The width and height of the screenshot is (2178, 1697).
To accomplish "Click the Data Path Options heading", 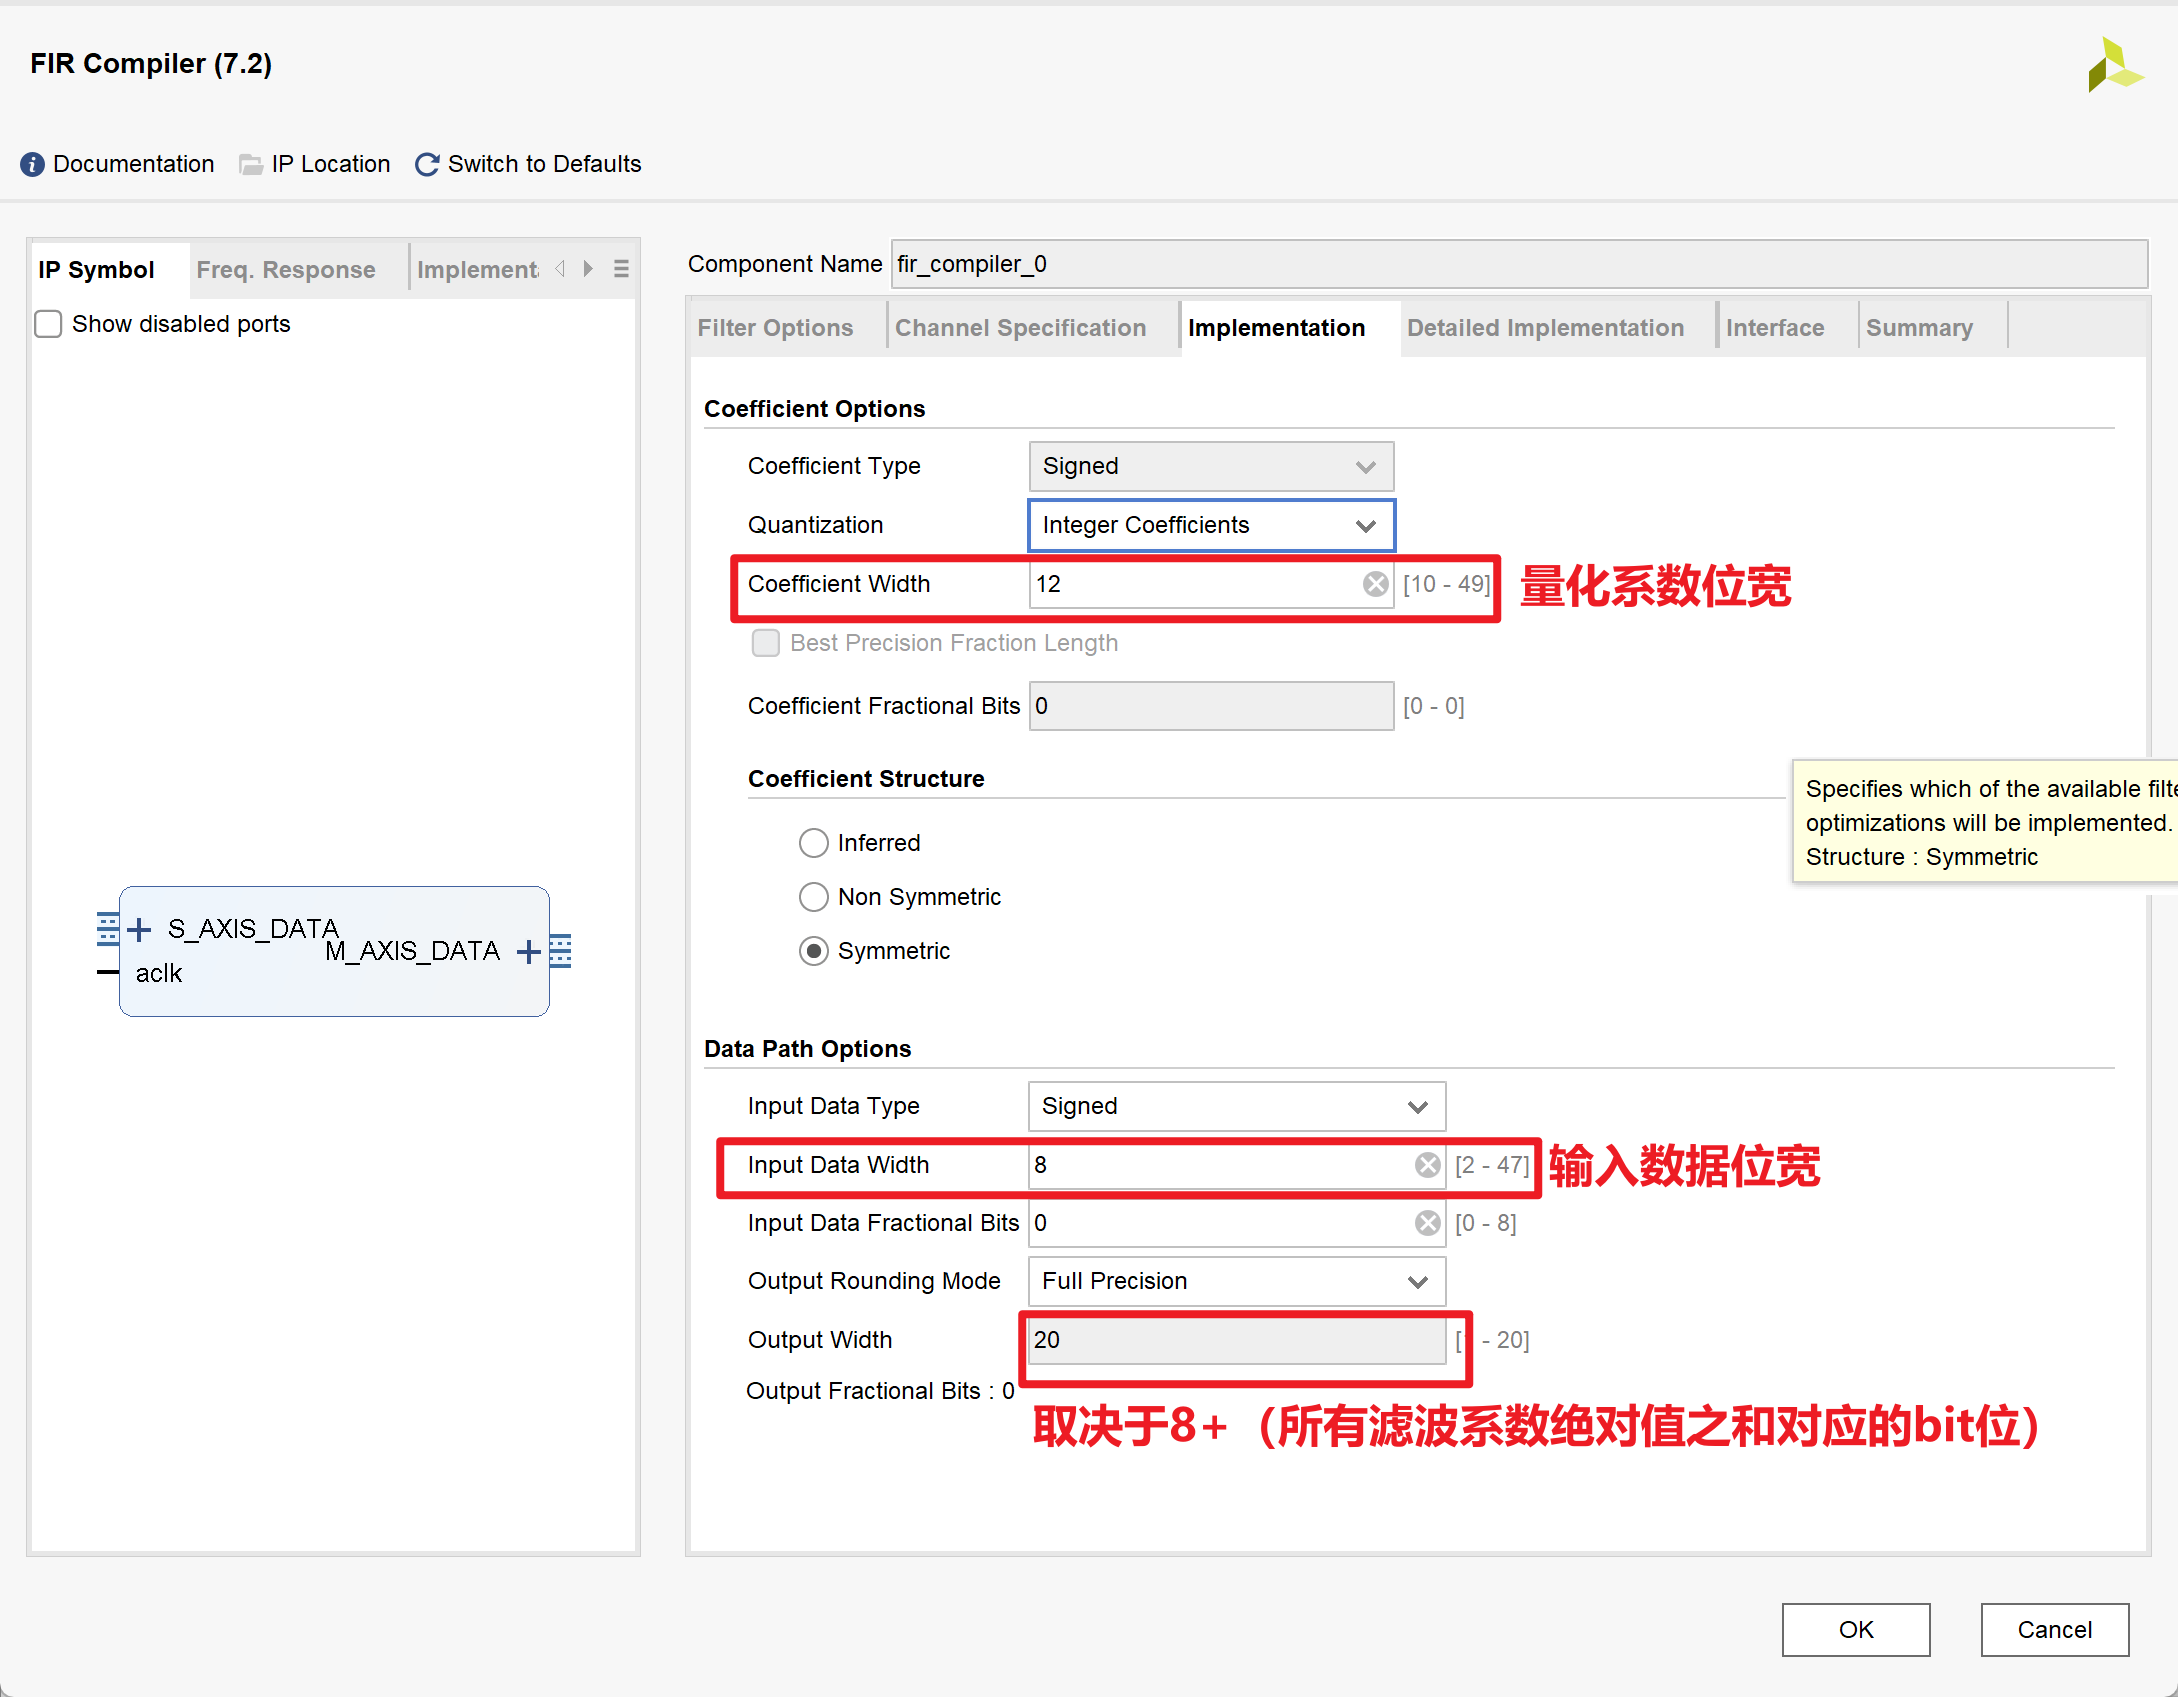I will (x=808, y=1049).
